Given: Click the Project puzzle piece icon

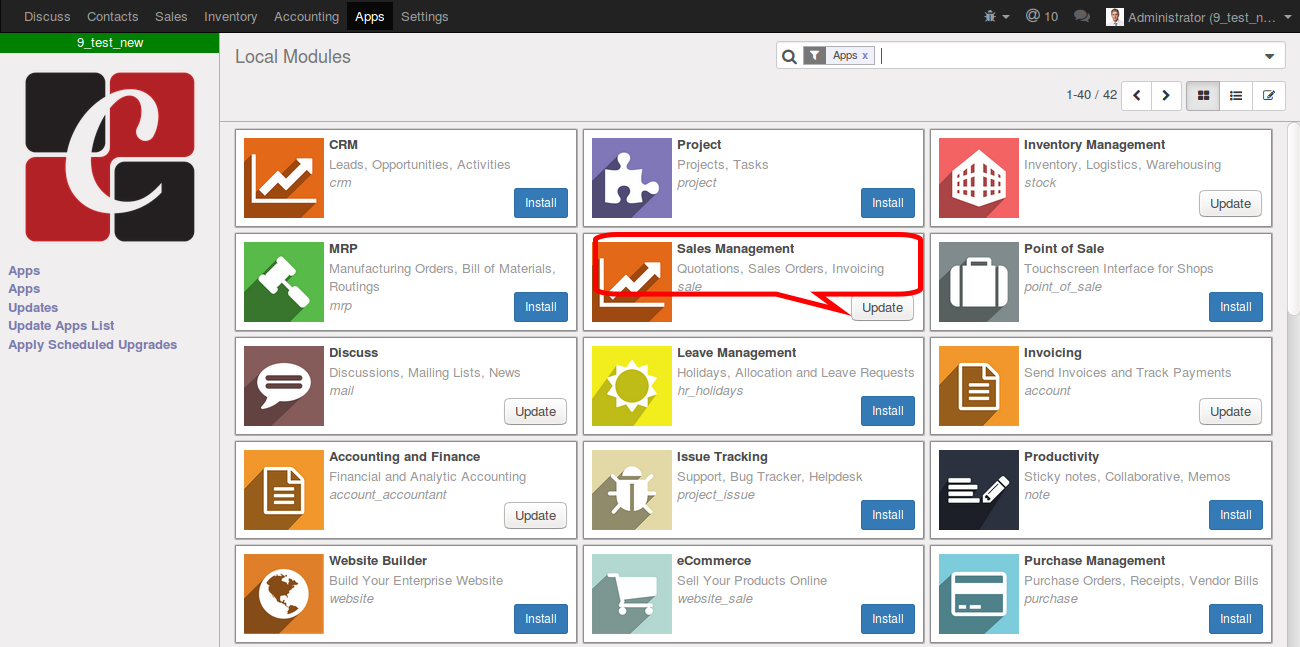Looking at the screenshot, I should [631, 178].
